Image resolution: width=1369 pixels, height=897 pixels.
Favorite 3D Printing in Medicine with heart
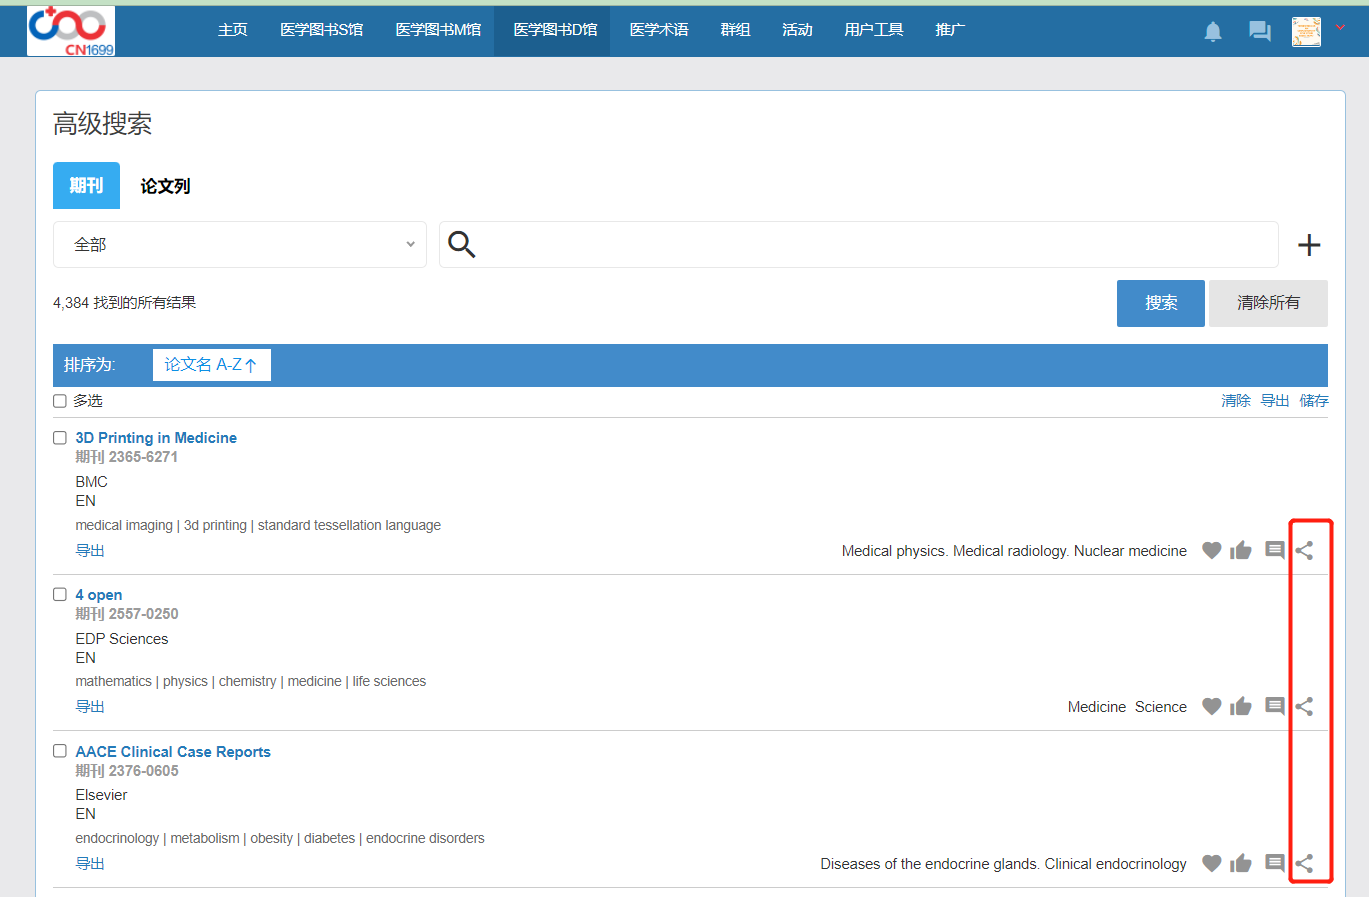tap(1211, 550)
